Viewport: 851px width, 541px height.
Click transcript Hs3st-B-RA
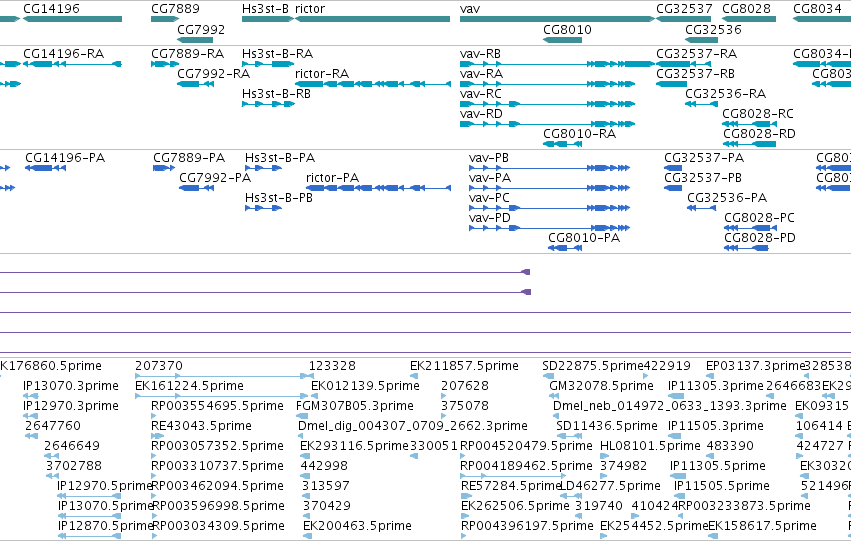(x=268, y=64)
